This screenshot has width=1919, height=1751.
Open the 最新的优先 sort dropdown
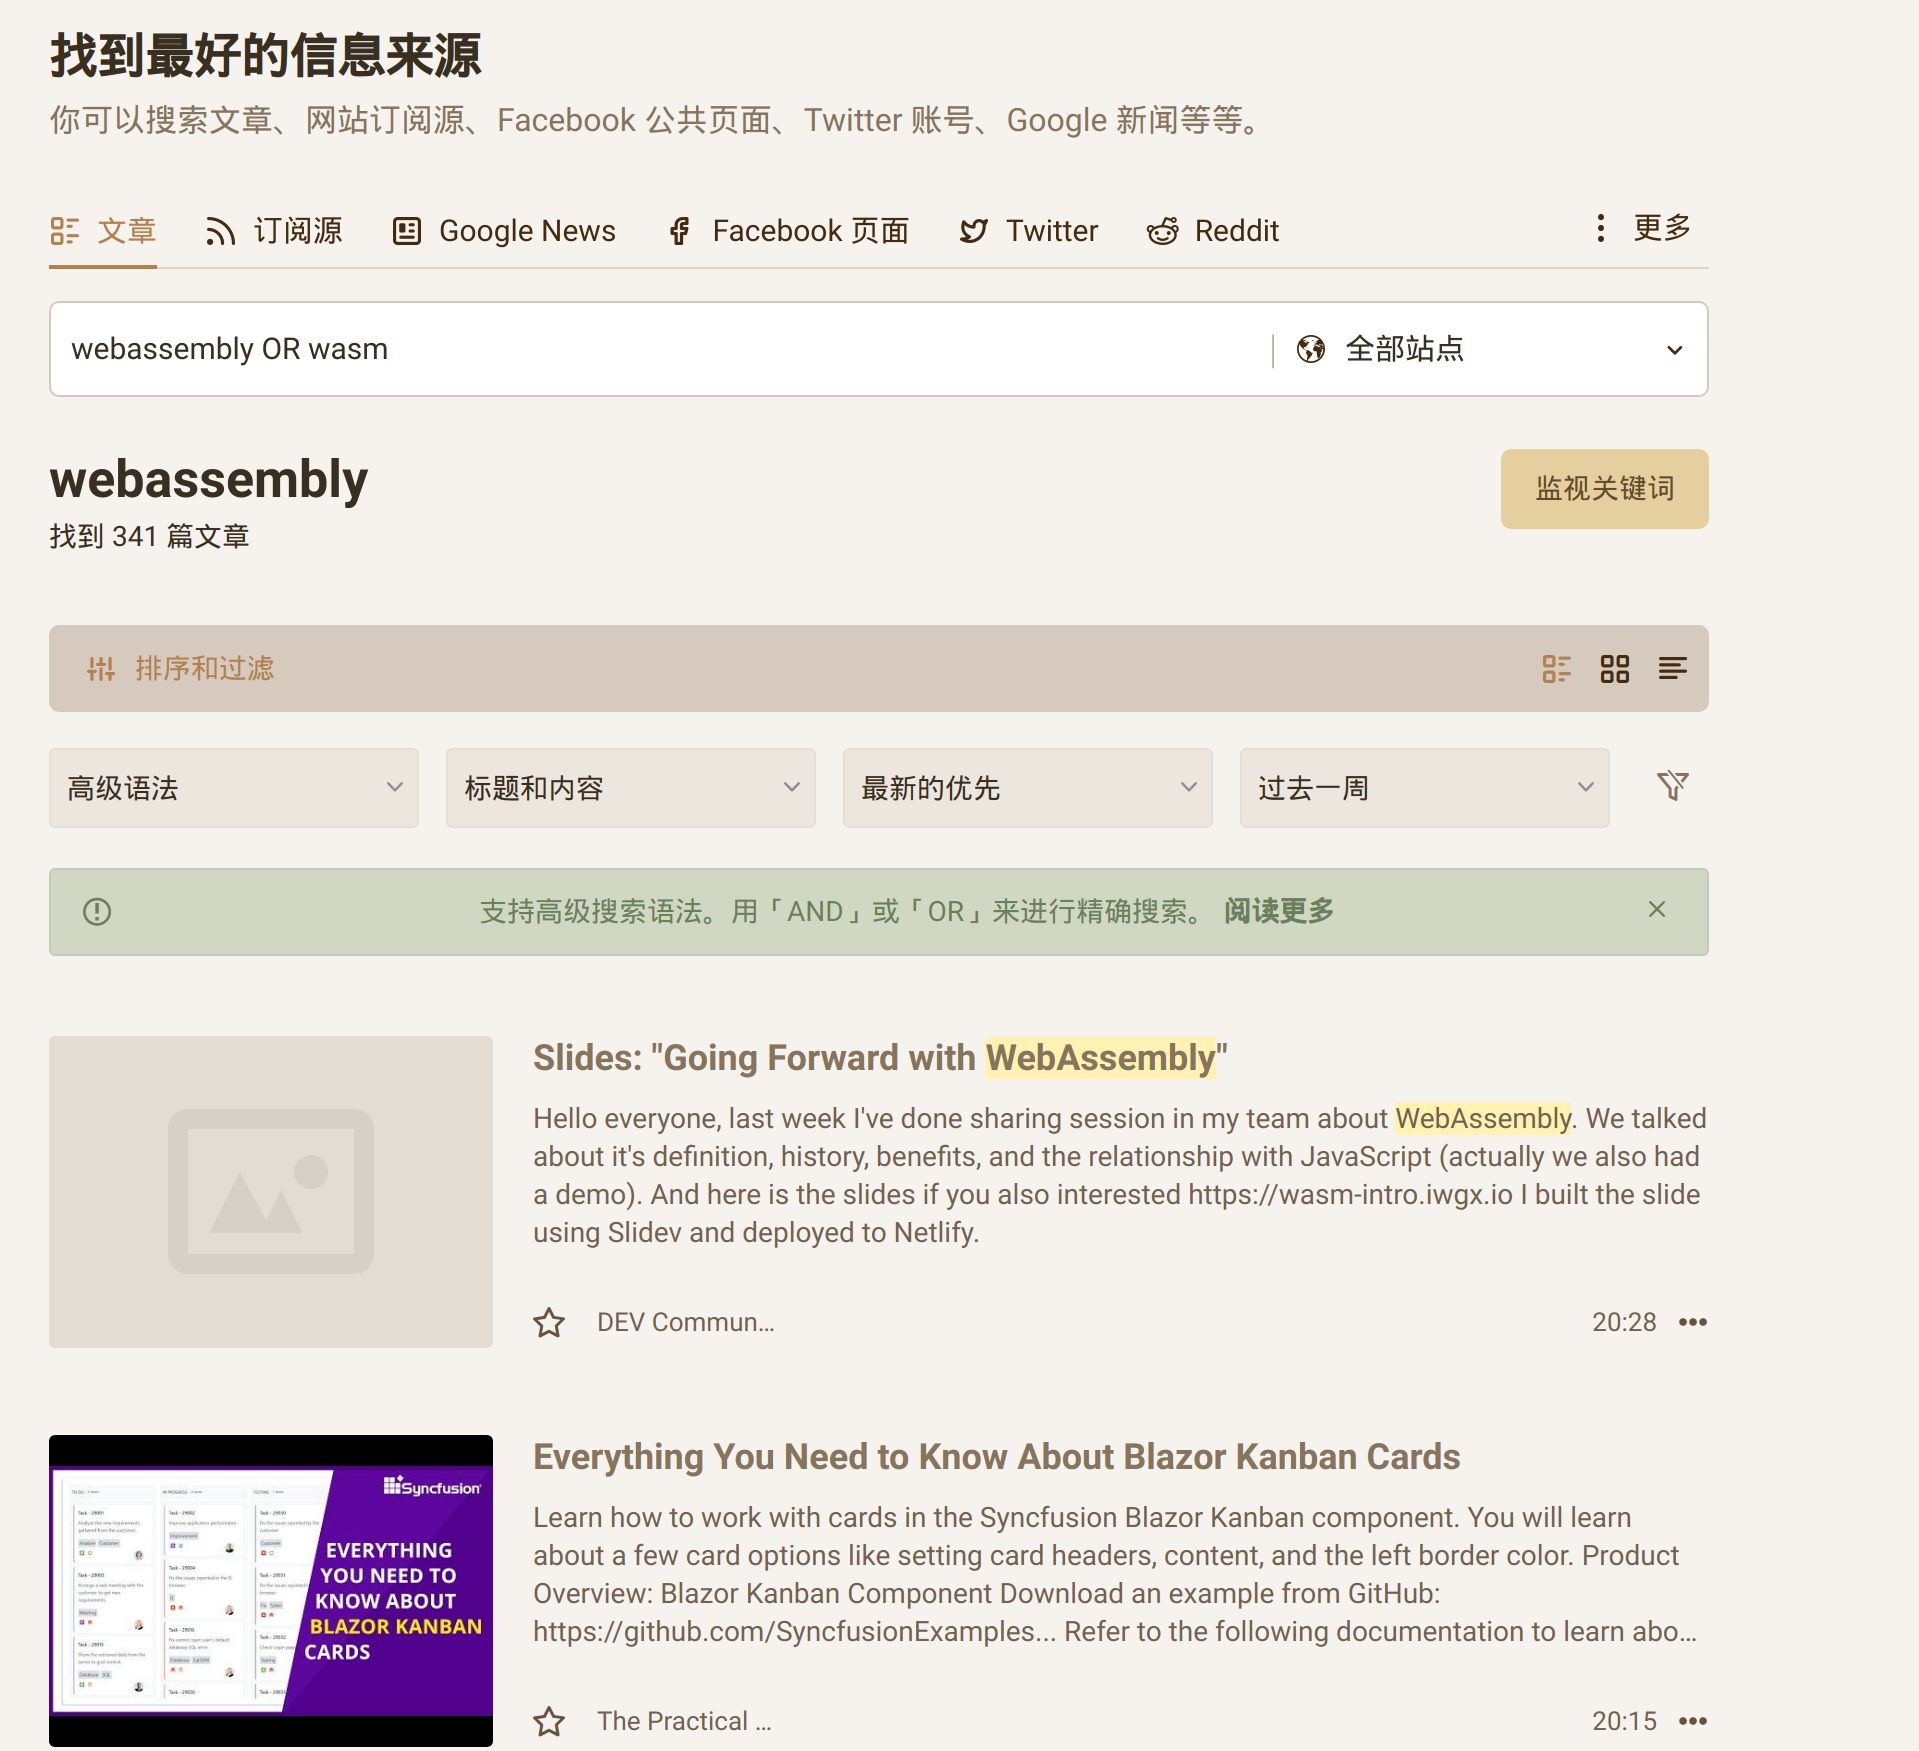point(1027,788)
